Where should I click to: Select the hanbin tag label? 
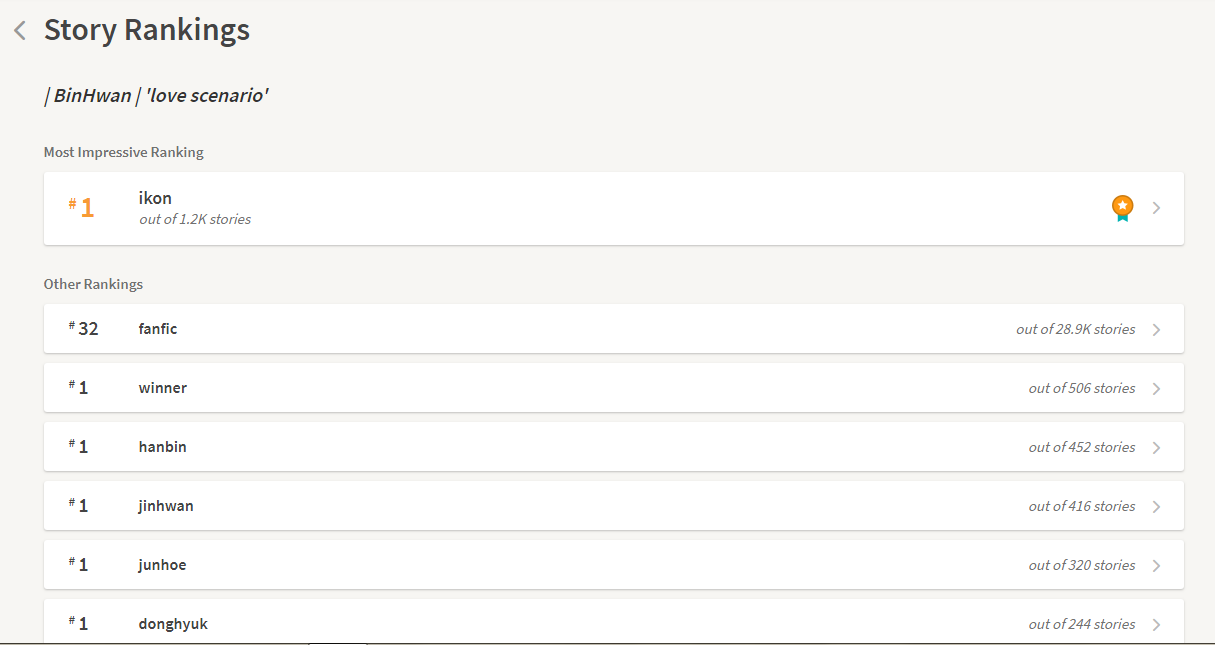163,447
